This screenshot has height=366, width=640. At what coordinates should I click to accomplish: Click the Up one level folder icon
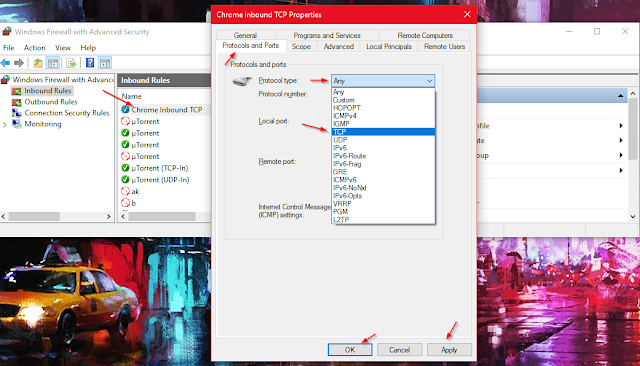(x=38, y=63)
